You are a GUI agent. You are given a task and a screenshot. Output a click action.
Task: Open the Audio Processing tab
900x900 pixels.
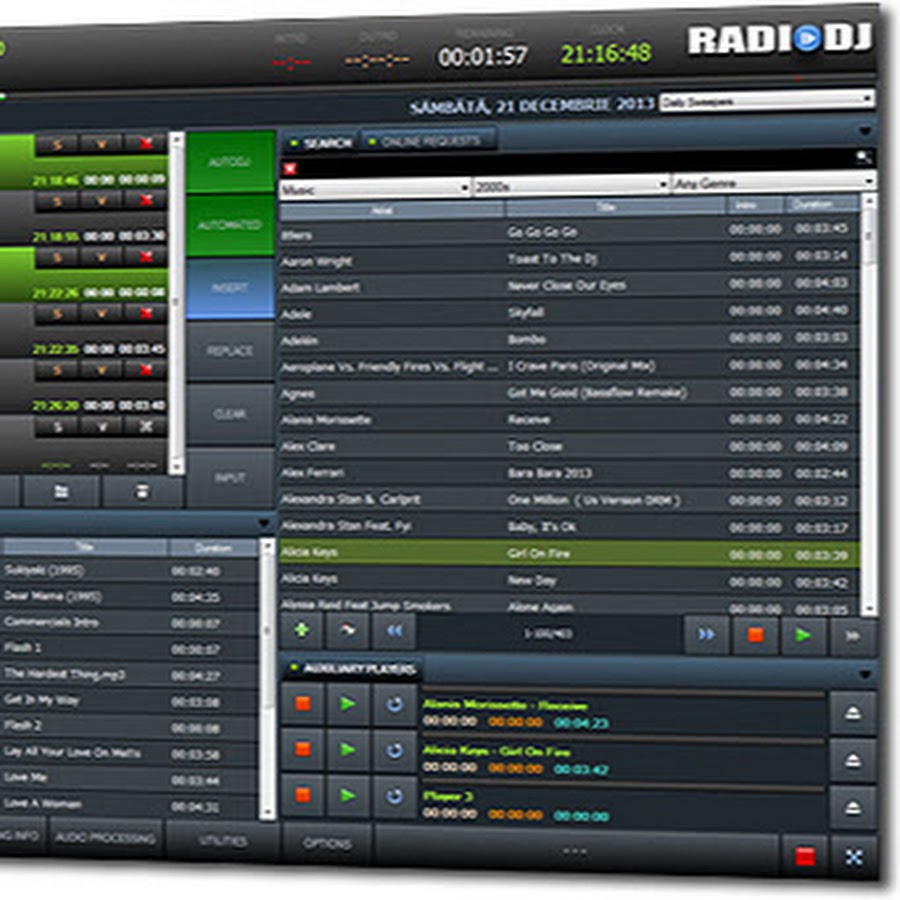[106, 838]
